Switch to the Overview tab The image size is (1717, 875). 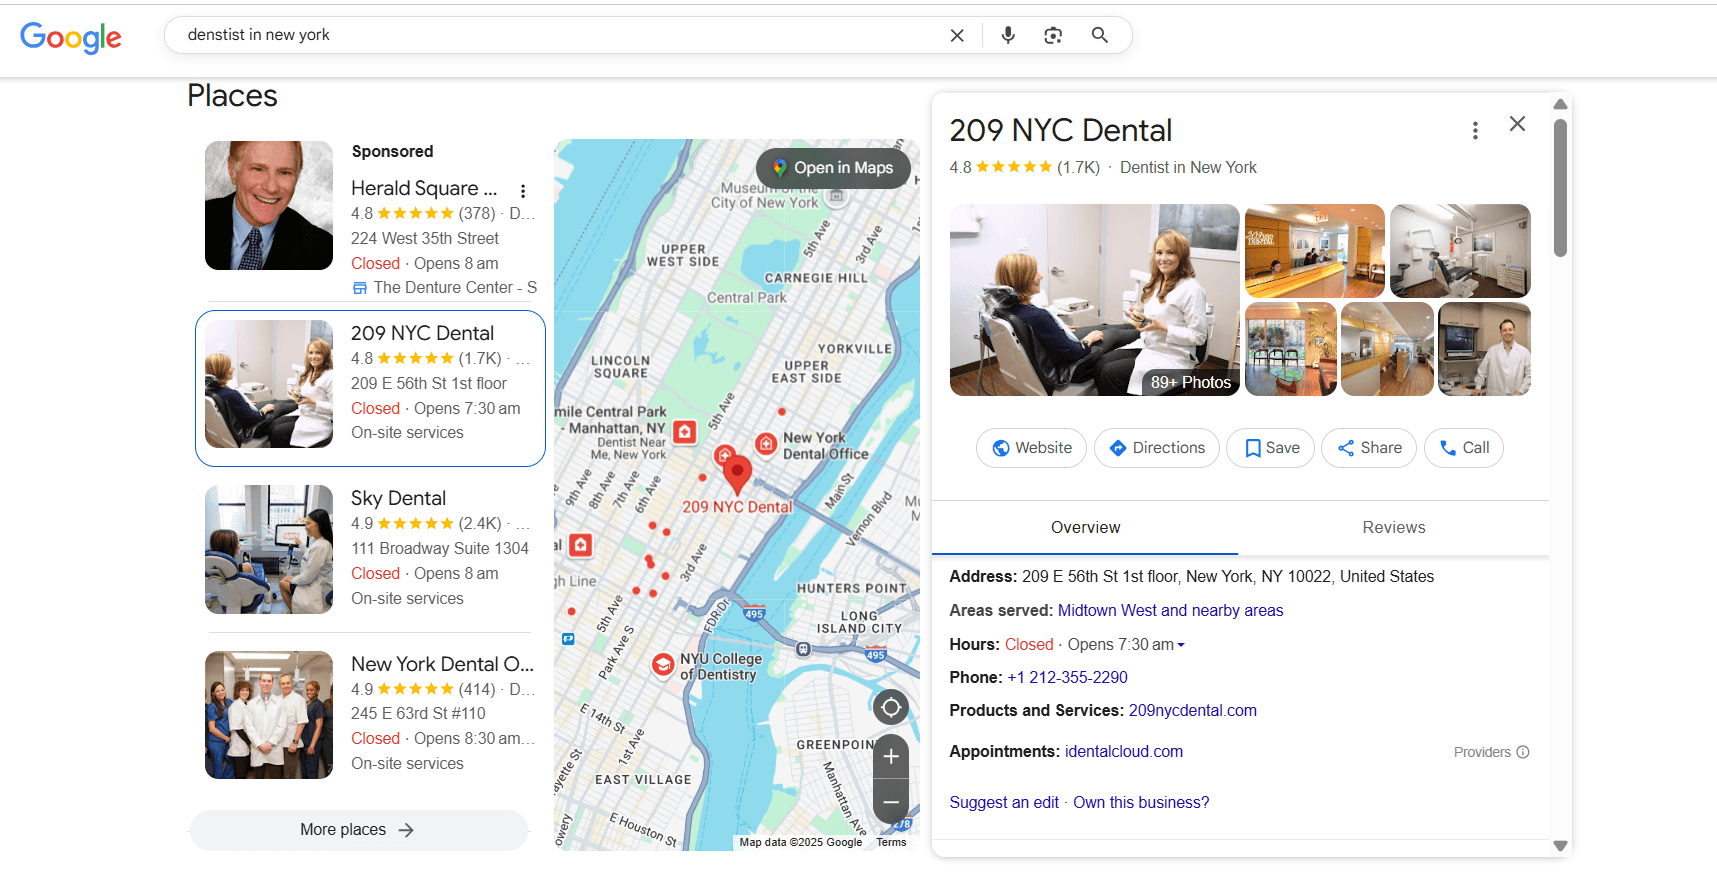(x=1085, y=528)
